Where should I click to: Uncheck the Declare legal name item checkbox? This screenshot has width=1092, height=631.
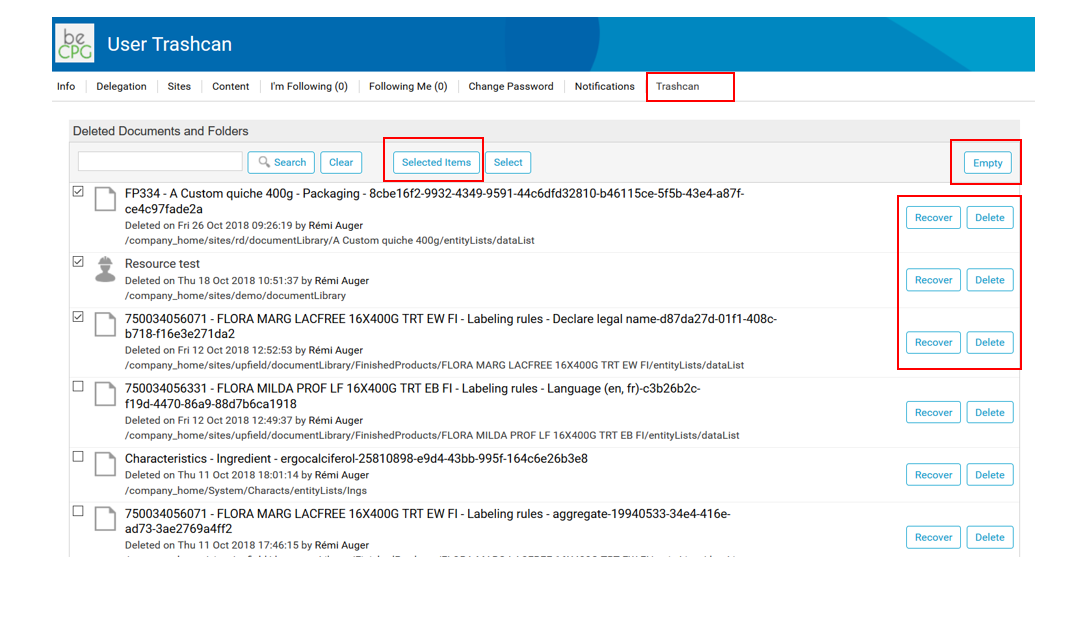78,317
